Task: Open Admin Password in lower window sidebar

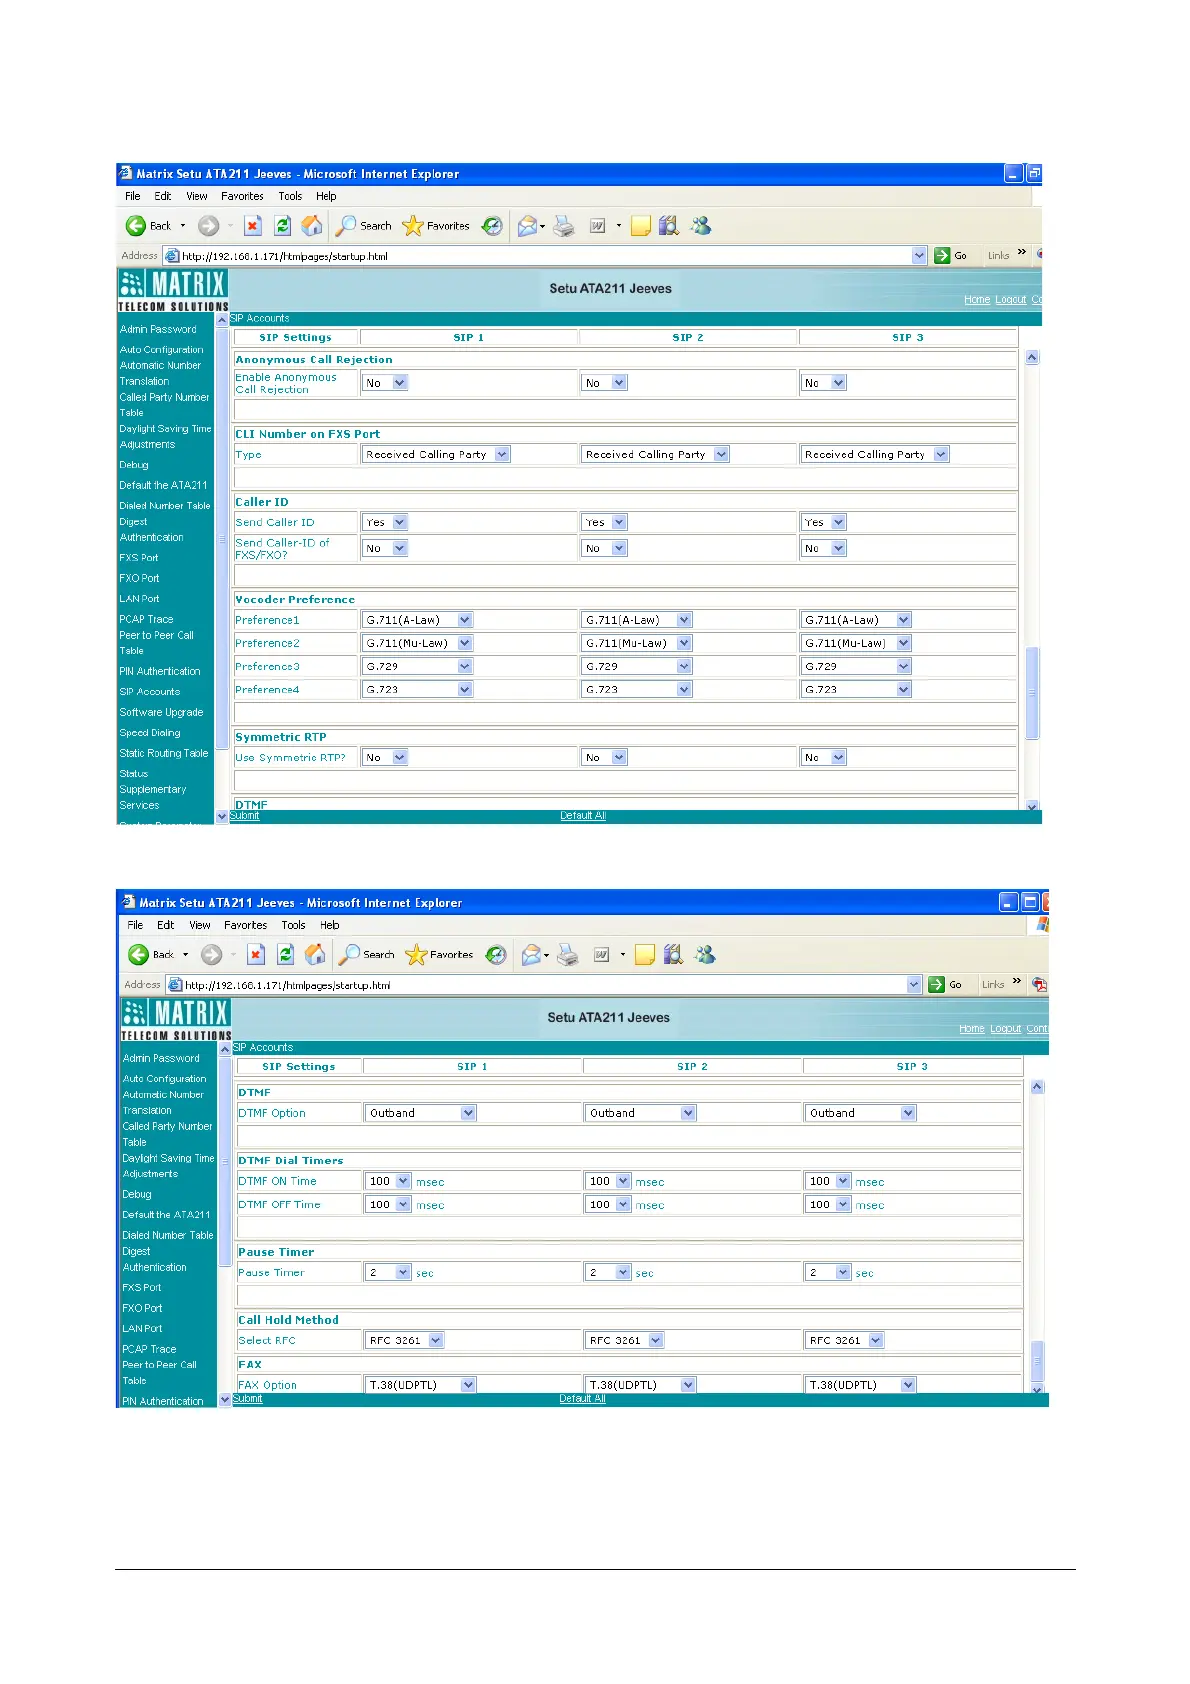Action: [x=161, y=1059]
